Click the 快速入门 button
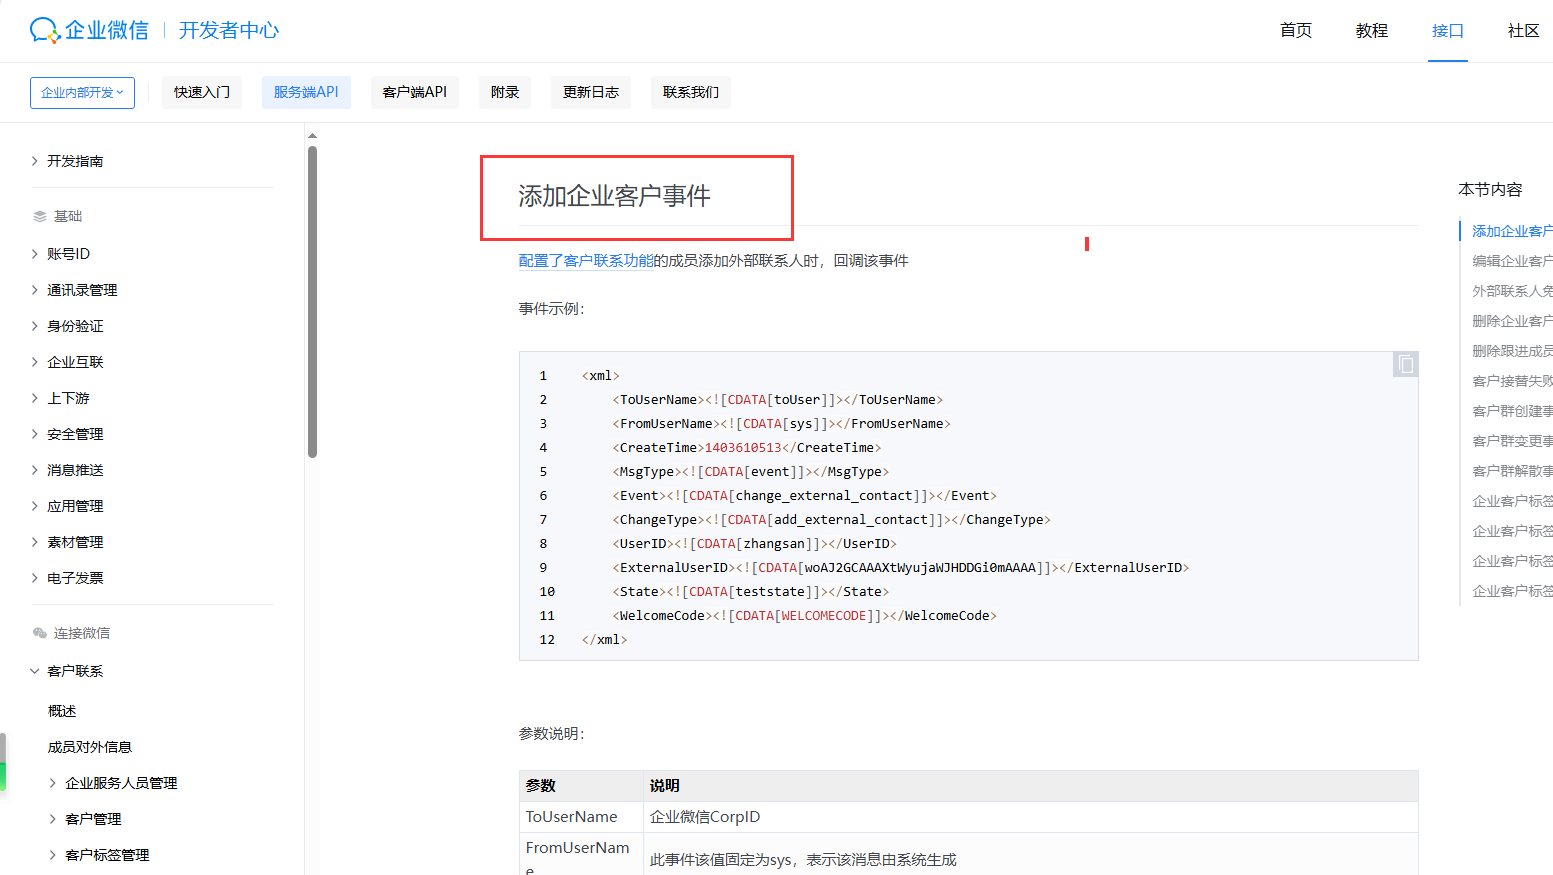This screenshot has height=875, width=1553. point(201,92)
